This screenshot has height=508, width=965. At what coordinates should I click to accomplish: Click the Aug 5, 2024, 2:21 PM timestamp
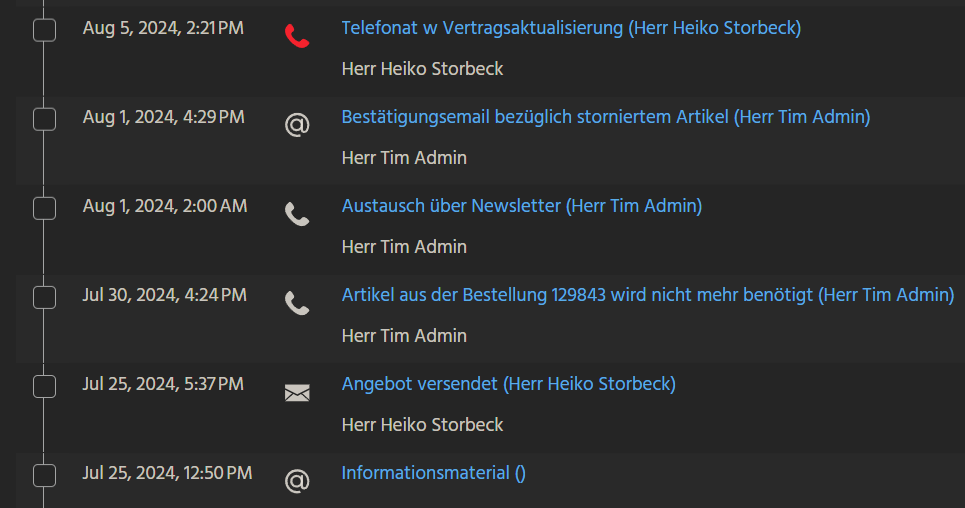tap(162, 28)
